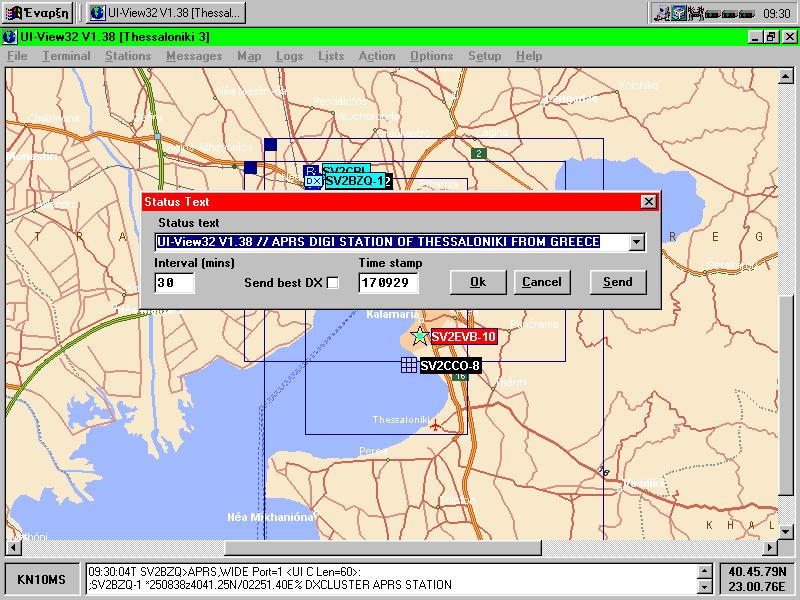The width and height of the screenshot is (800, 600).
Task: Click the KN10MS locator panel
Action: click(42, 580)
